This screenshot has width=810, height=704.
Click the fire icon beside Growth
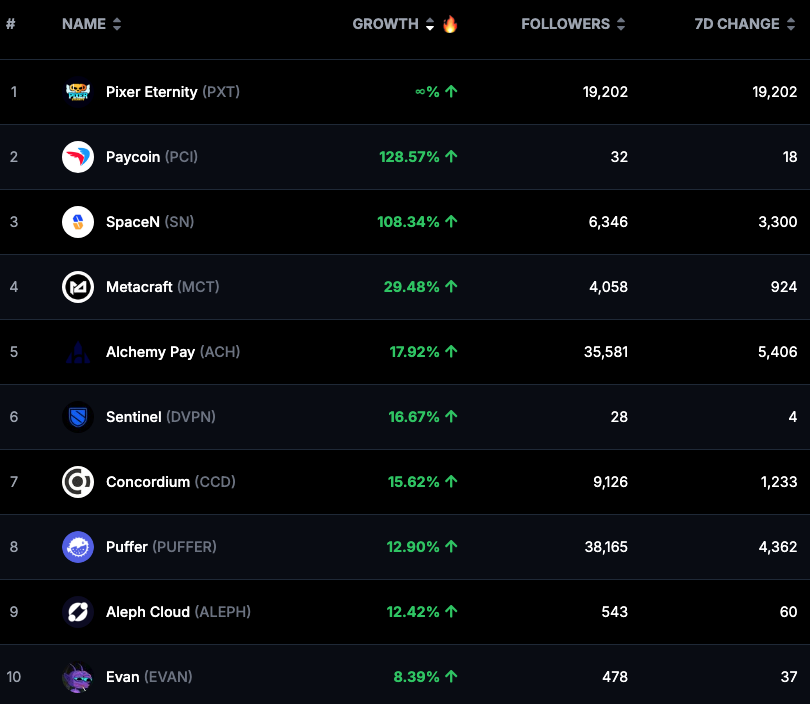(450, 24)
